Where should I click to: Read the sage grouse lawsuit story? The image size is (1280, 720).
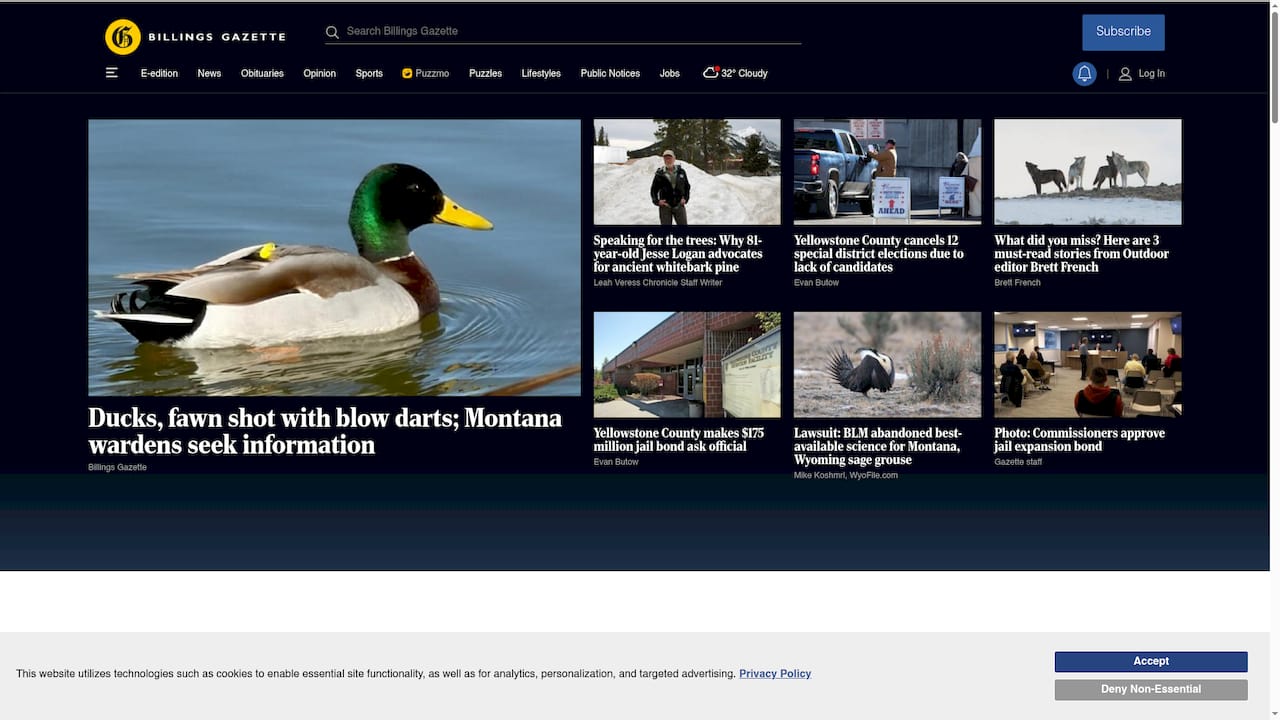876,446
